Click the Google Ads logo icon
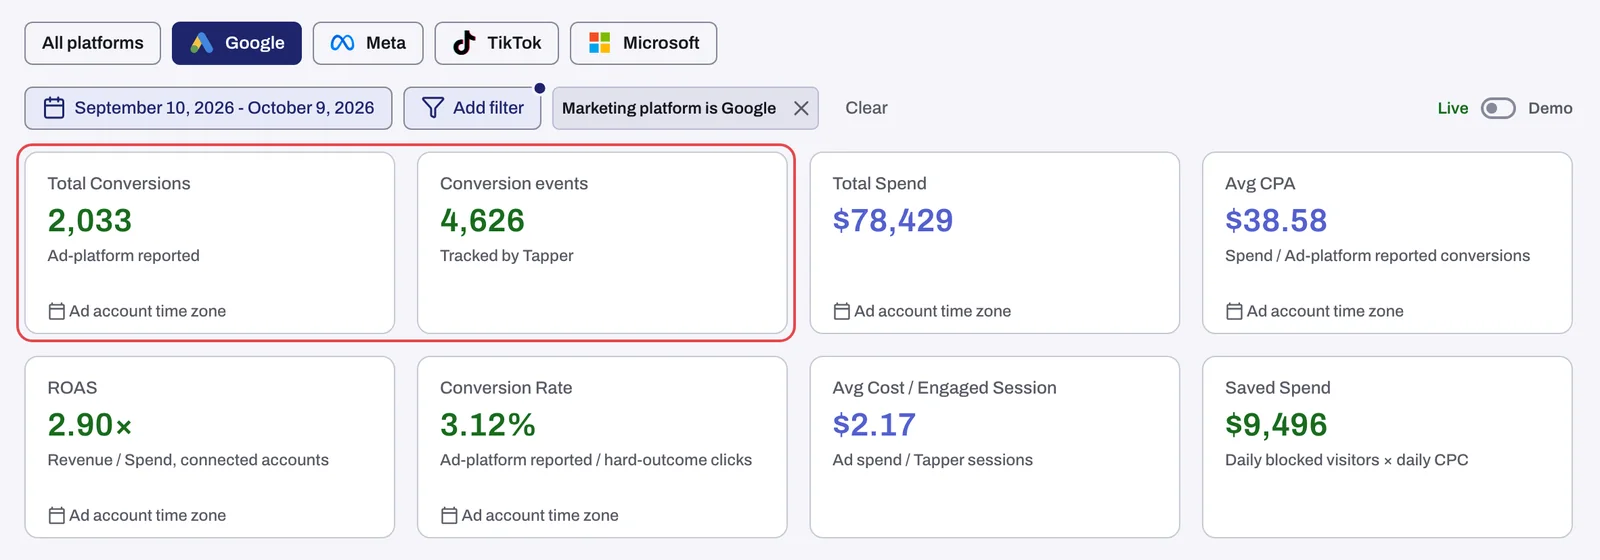Viewport: 1600px width, 560px height. click(202, 43)
